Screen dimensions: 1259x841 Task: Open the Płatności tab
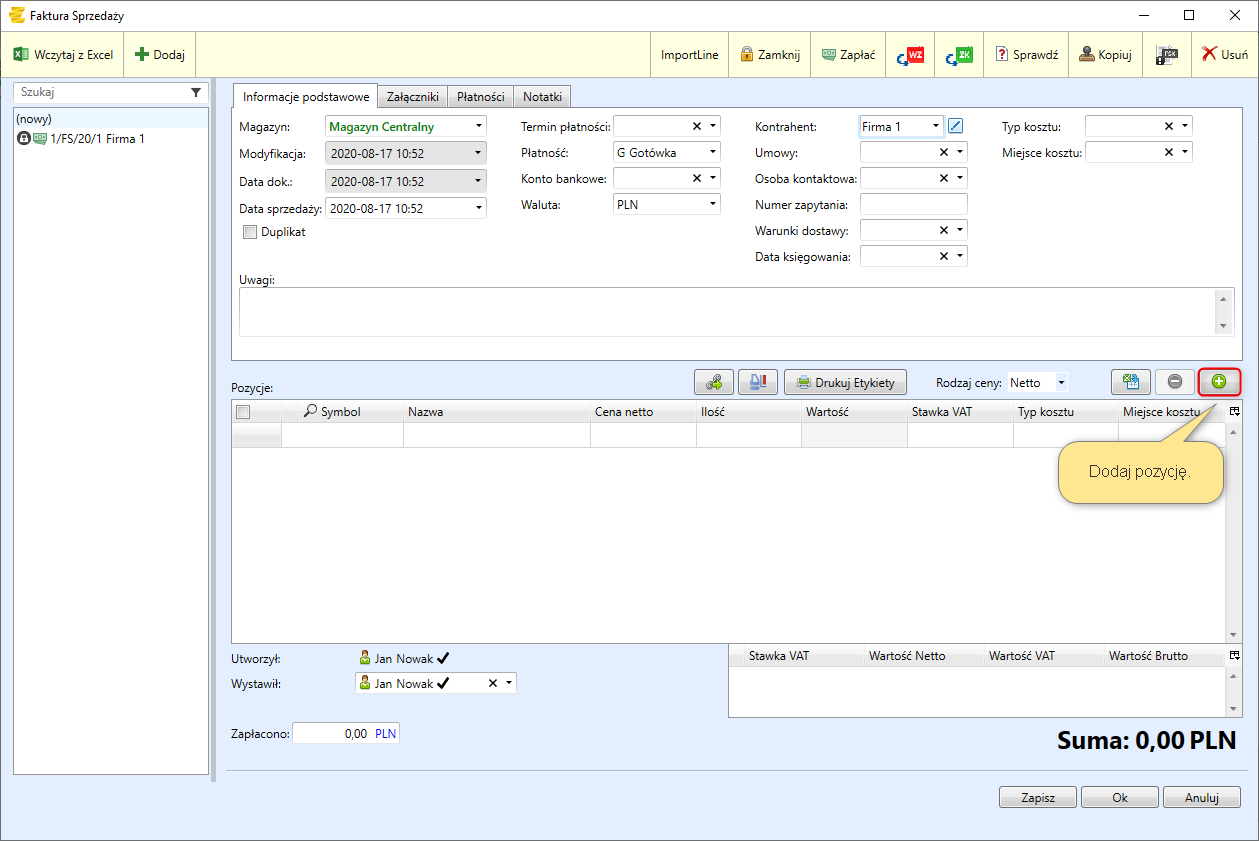point(481,97)
